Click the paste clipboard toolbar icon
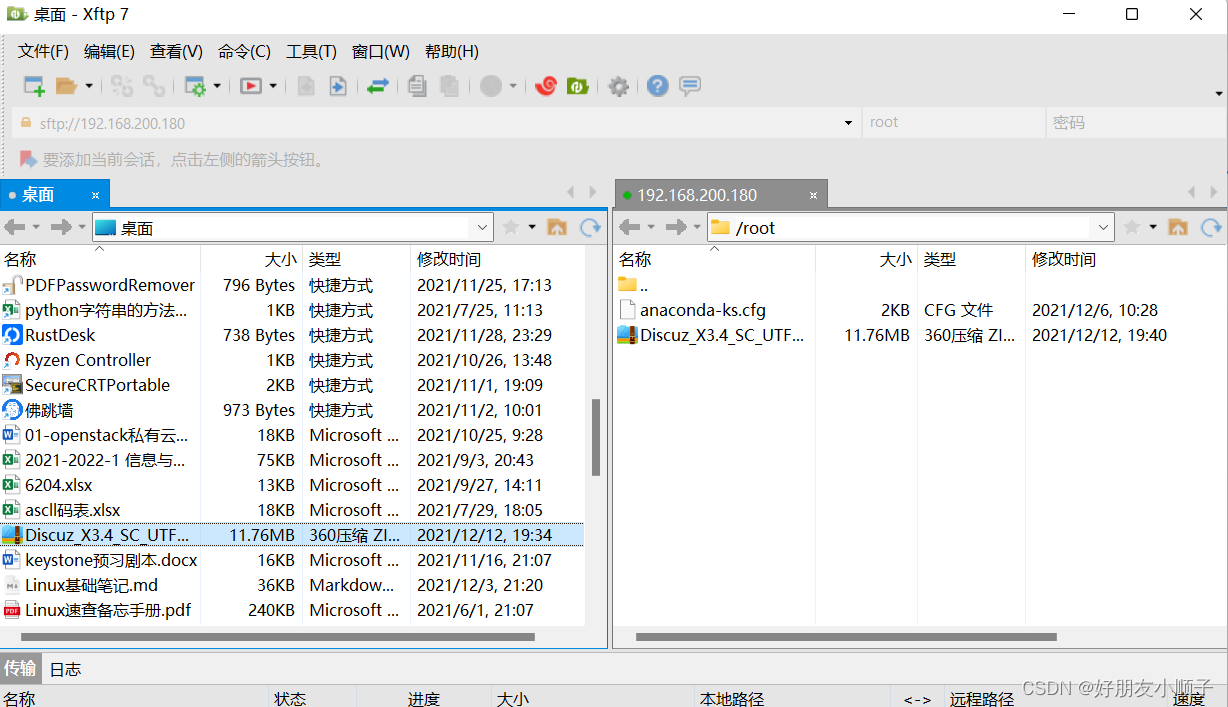 click(449, 87)
